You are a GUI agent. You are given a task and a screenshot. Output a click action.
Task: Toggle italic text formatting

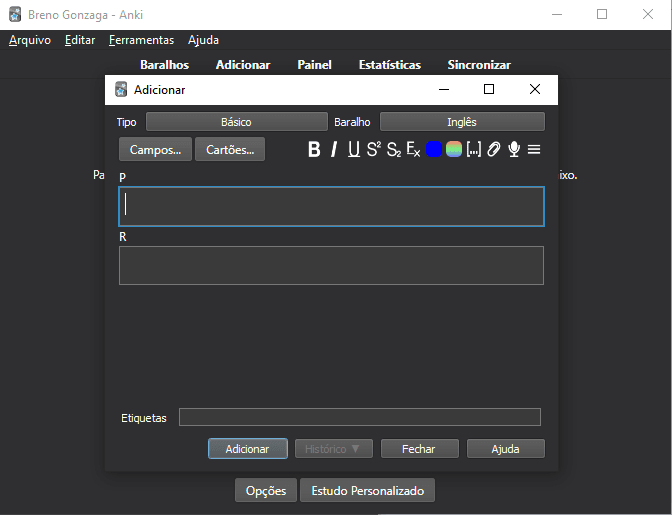tap(334, 150)
